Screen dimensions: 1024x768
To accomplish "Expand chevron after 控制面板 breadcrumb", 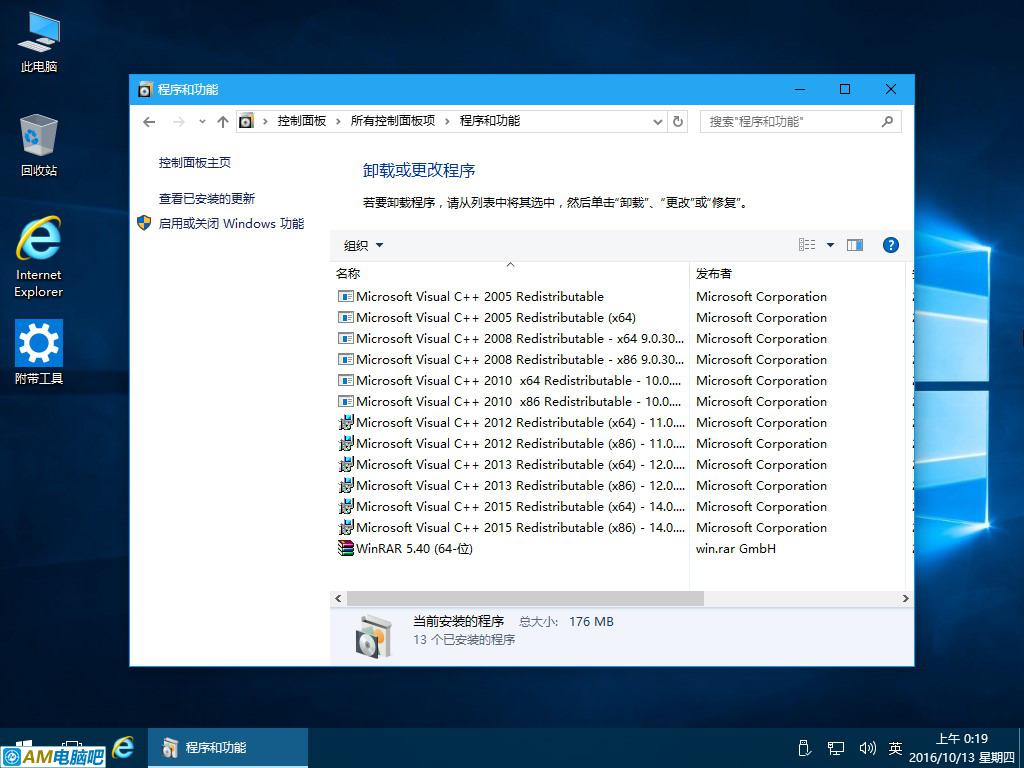I will (x=338, y=121).
